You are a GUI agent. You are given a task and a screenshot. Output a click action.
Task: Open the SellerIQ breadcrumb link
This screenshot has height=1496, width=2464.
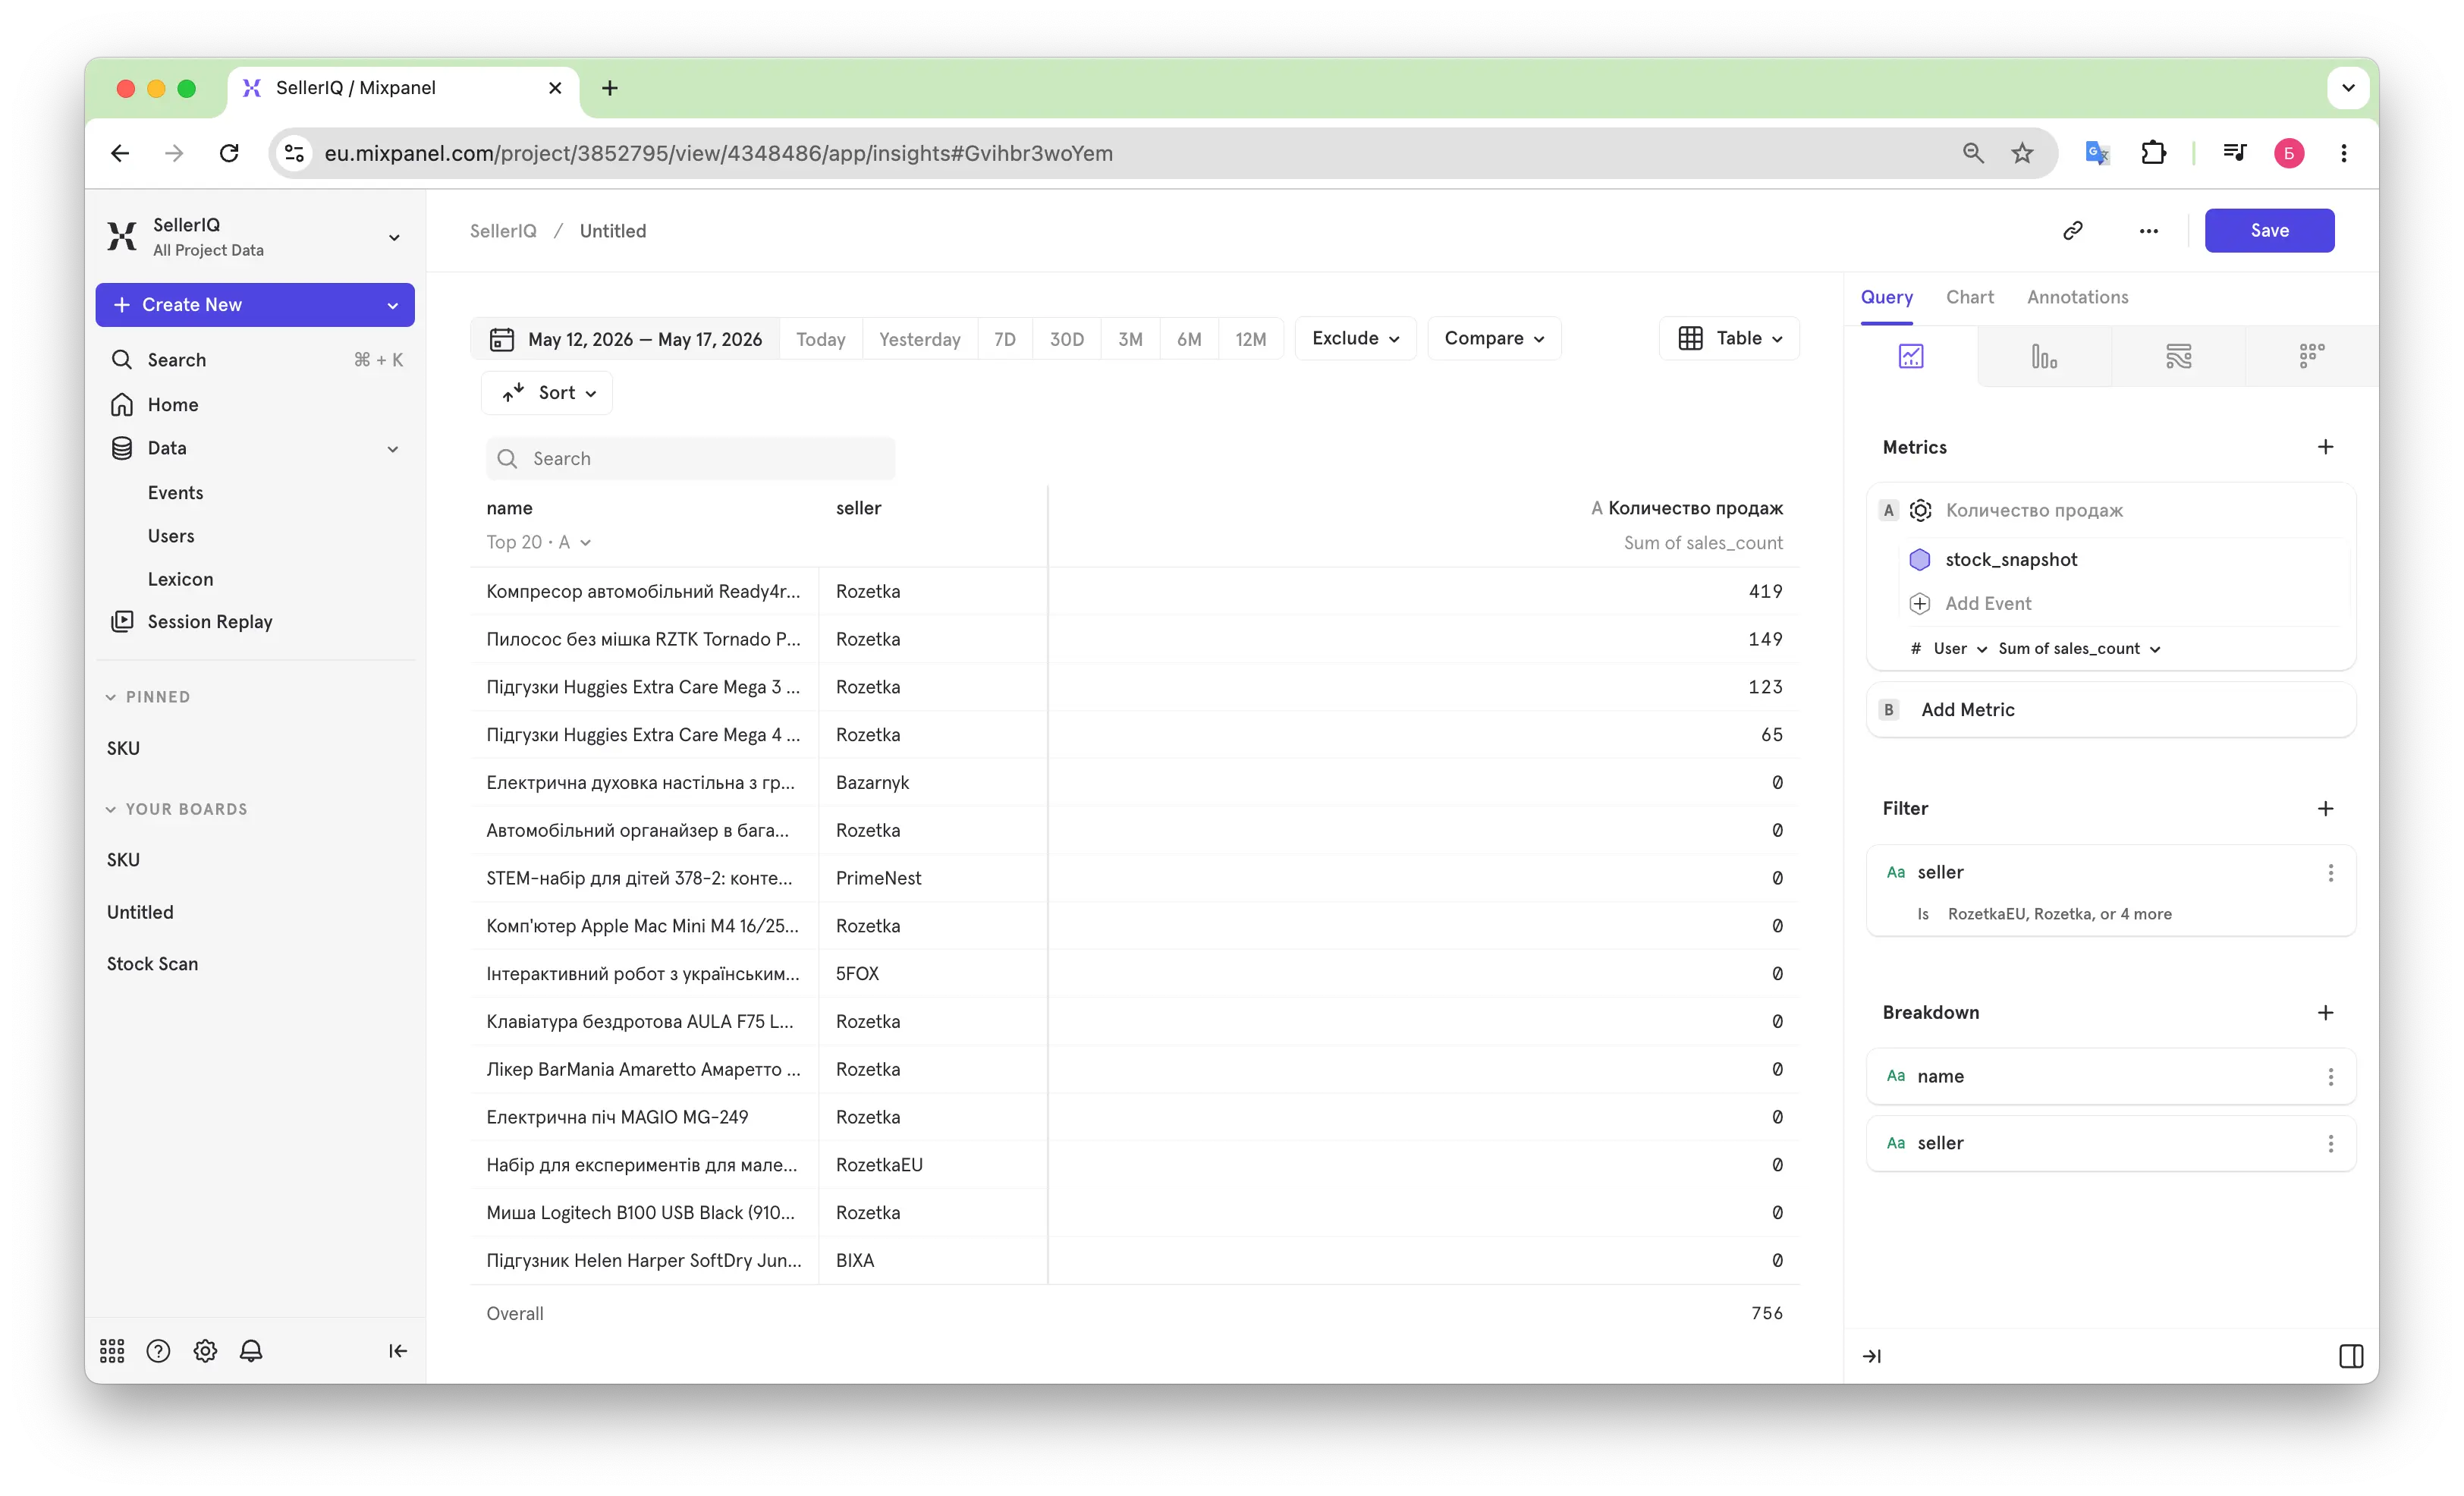point(503,231)
